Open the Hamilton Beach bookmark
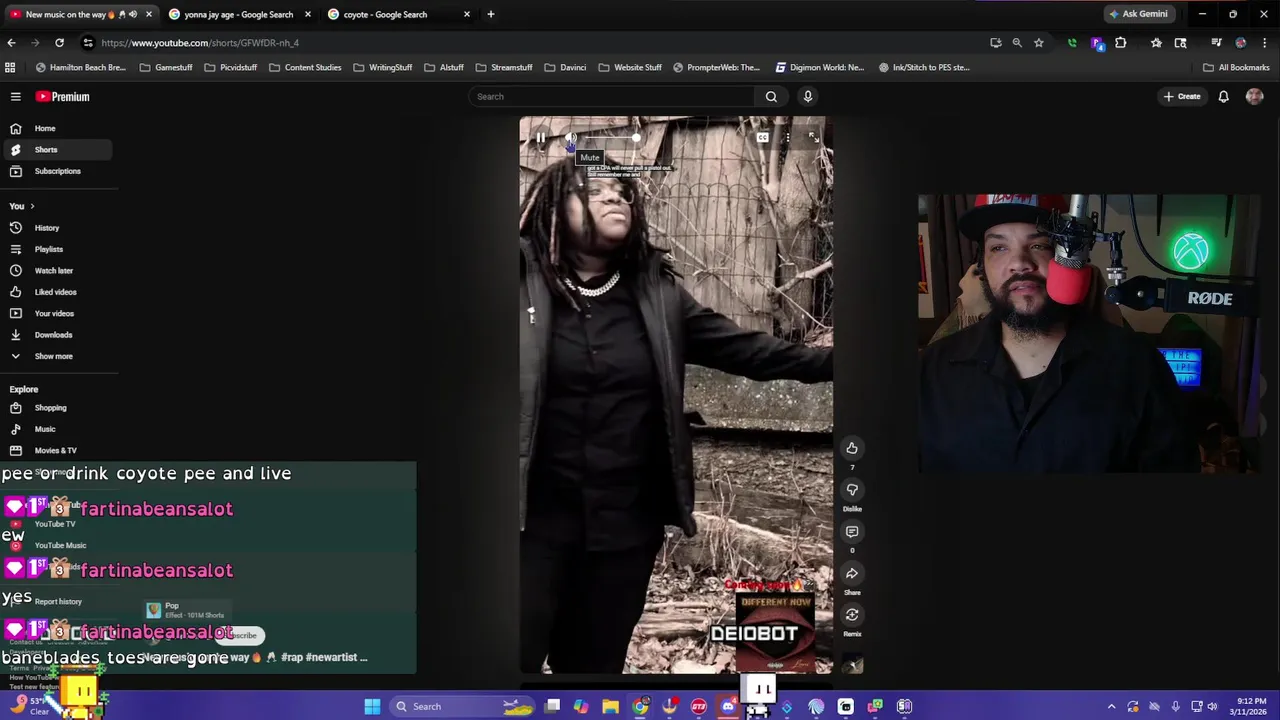Screen dimensions: 1280x720 pyautogui.click(x=80, y=68)
